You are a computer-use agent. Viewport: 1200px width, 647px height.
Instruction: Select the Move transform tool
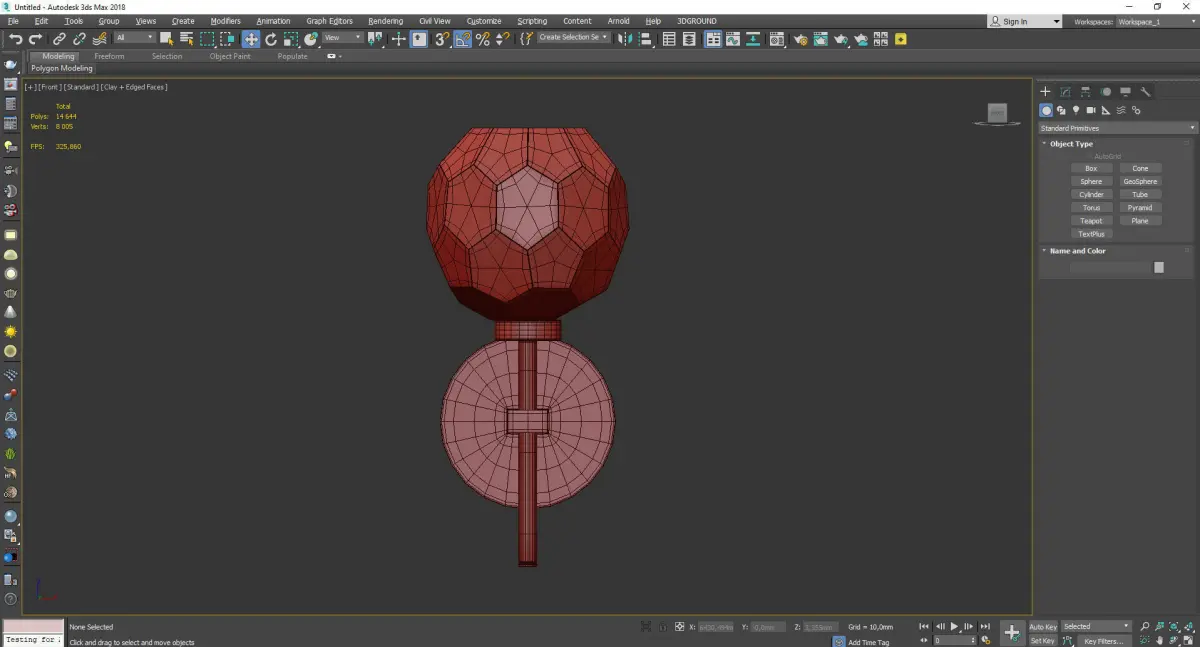[x=250, y=39]
